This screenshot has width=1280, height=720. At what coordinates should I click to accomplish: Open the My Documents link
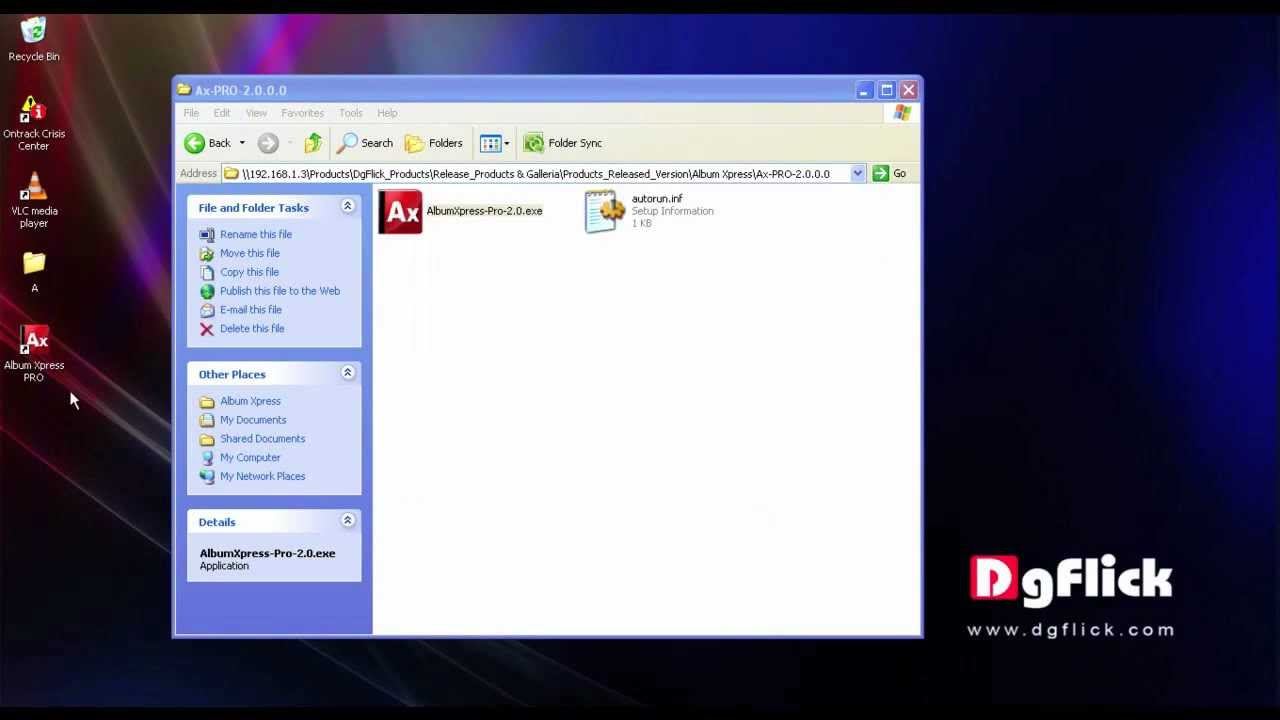253,420
